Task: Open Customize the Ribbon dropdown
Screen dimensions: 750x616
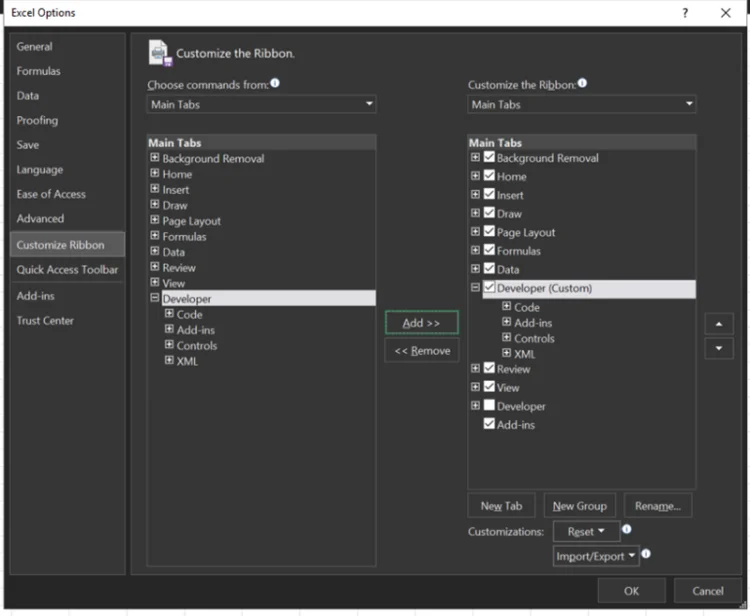Action: 582,104
